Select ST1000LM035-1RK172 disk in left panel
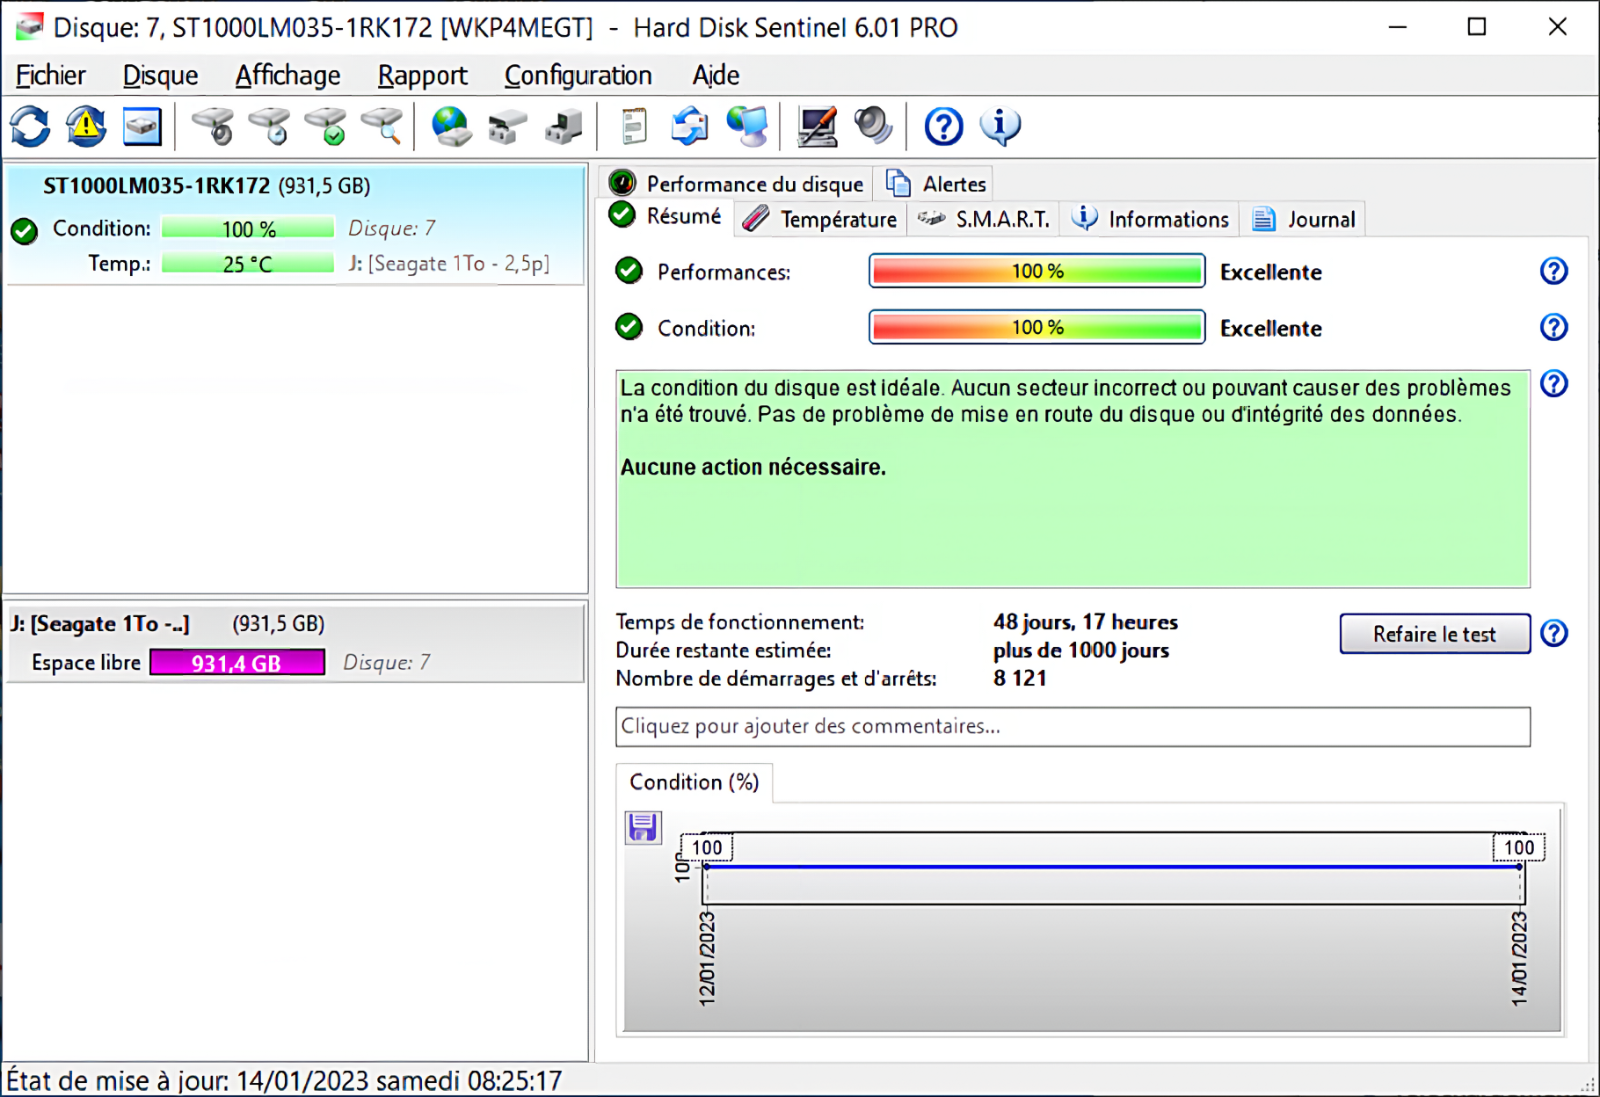 point(296,225)
